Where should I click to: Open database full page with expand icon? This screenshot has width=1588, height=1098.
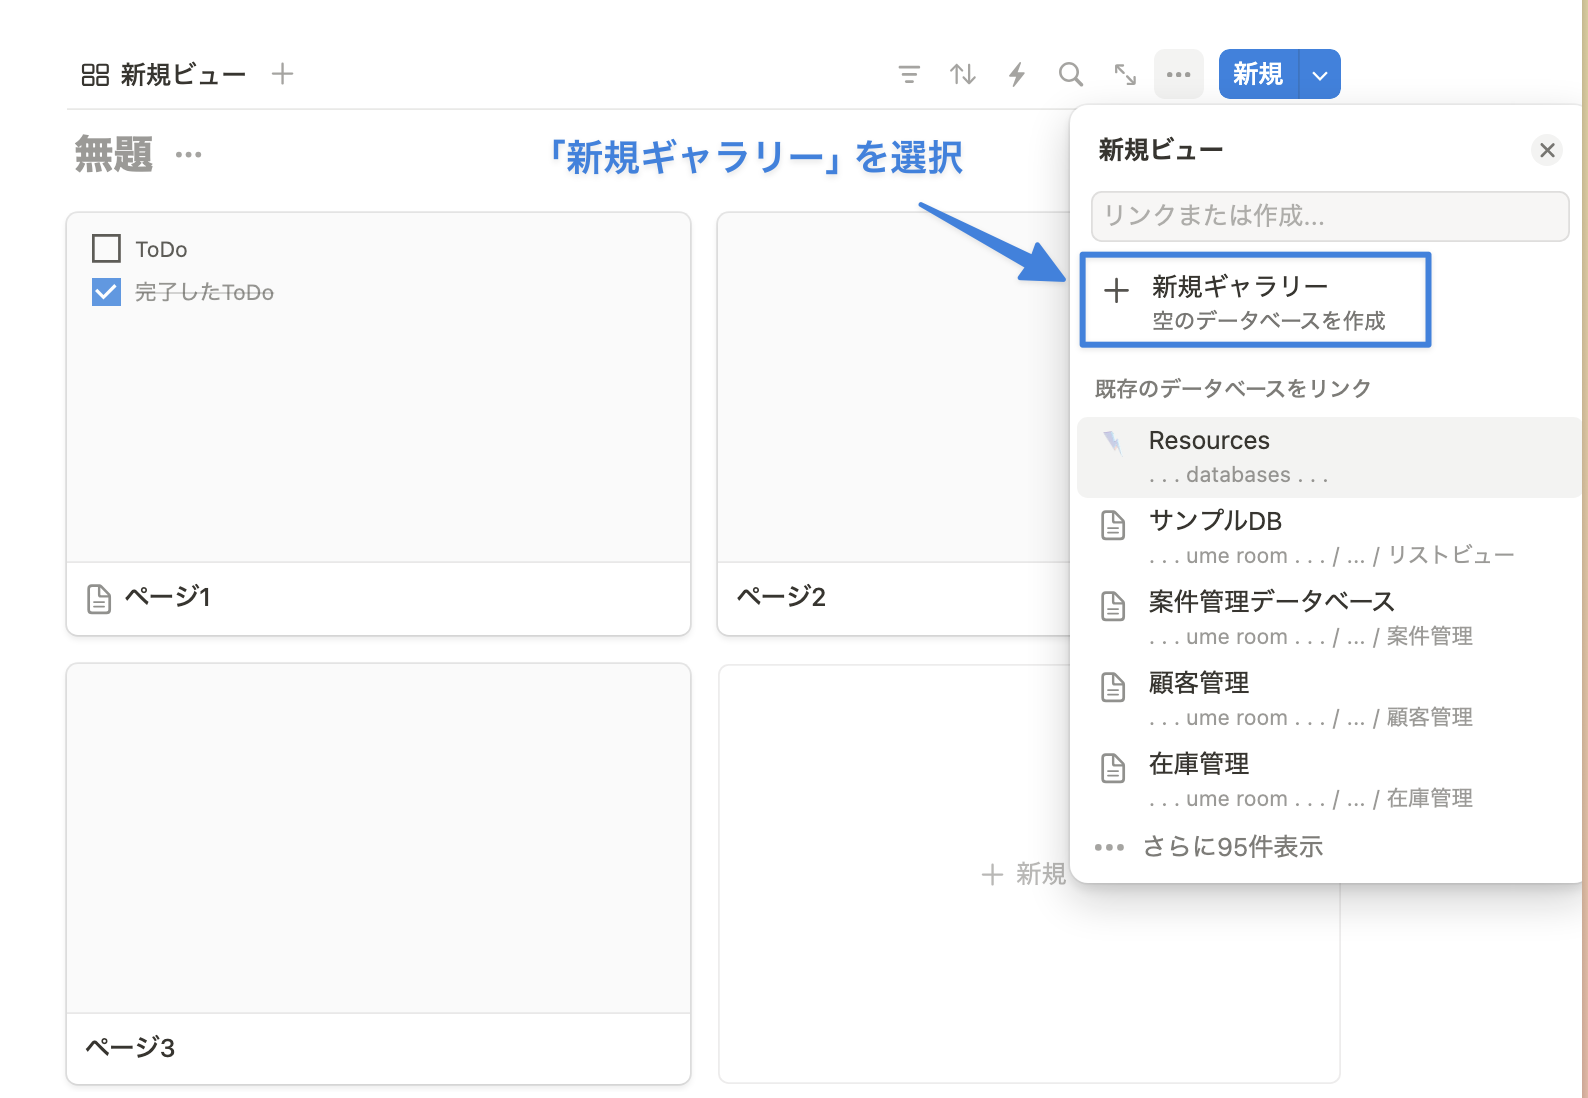click(x=1125, y=74)
